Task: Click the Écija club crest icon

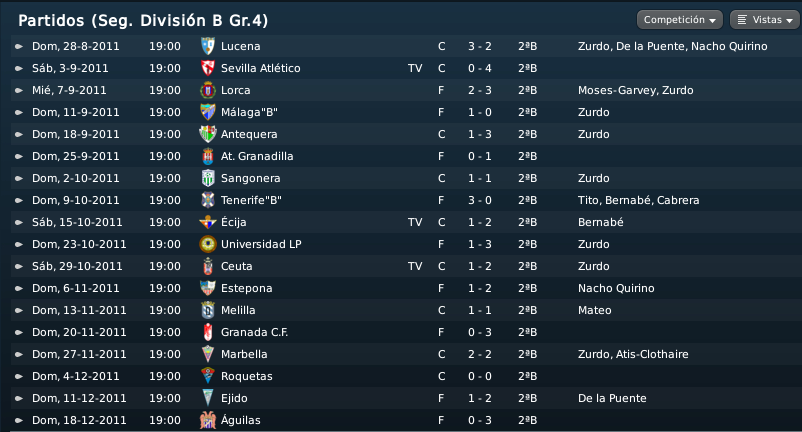Action: pyautogui.click(x=208, y=222)
